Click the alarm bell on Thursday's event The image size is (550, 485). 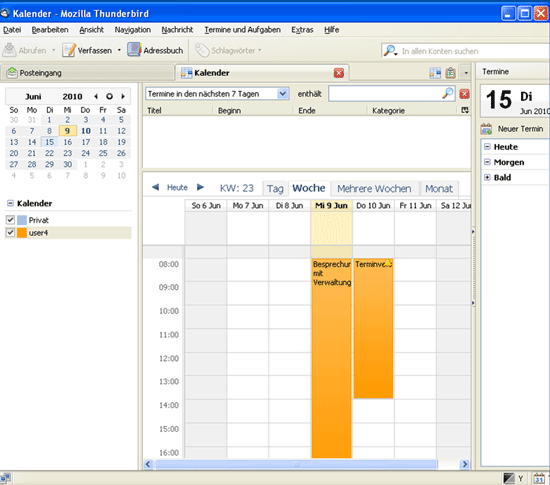(388, 263)
